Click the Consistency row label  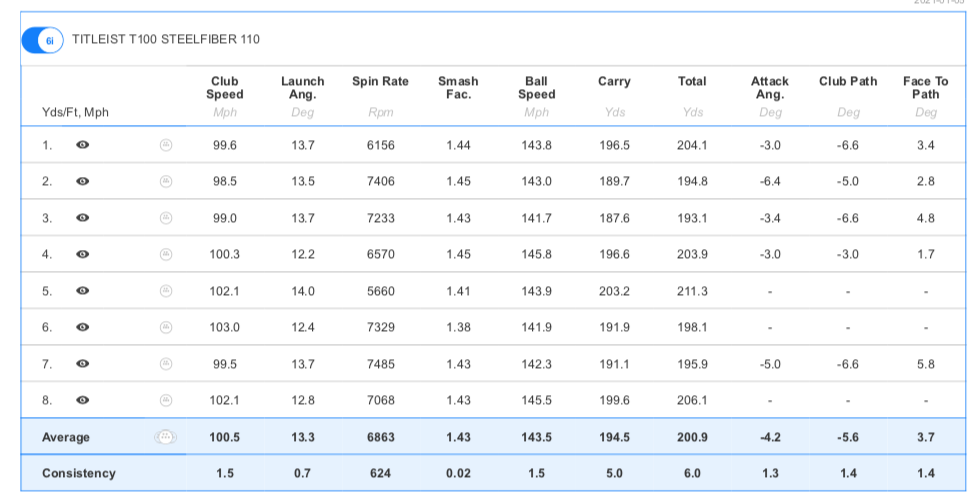tap(78, 473)
